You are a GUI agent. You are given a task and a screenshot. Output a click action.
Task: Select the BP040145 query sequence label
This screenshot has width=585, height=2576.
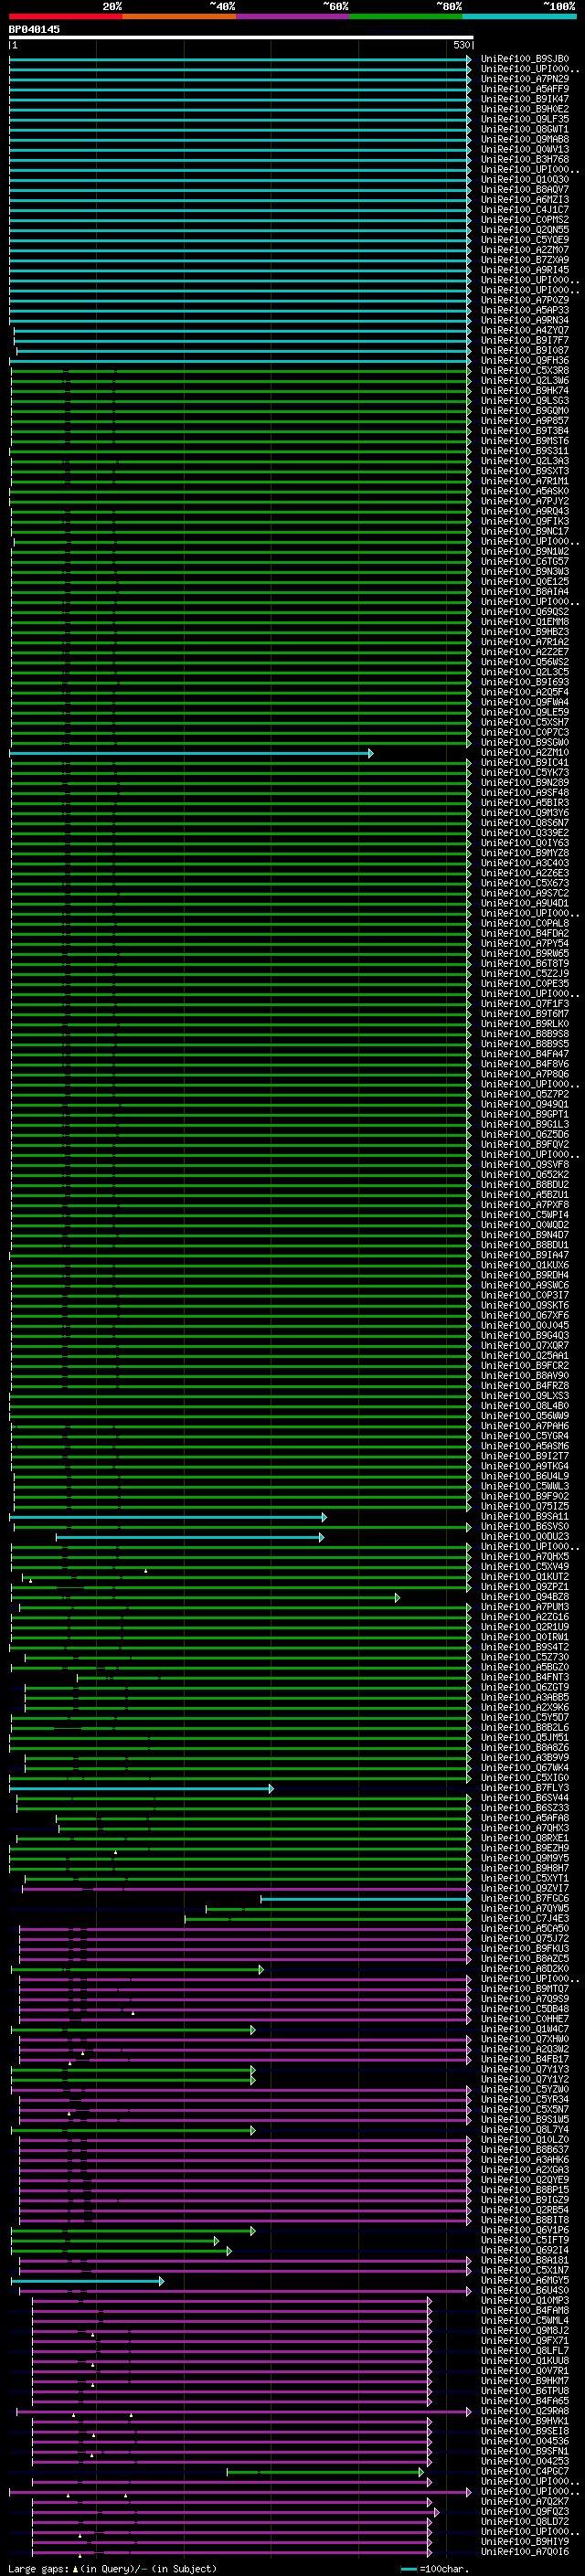click(34, 30)
